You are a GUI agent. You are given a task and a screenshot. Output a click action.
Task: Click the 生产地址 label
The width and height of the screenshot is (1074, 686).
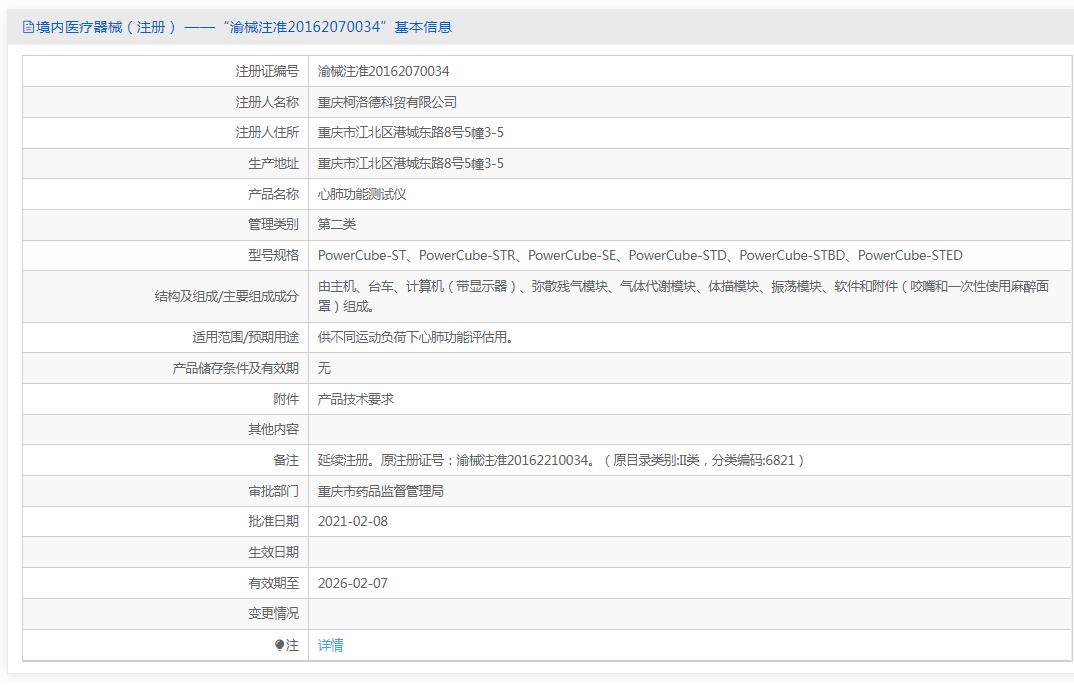coord(273,164)
